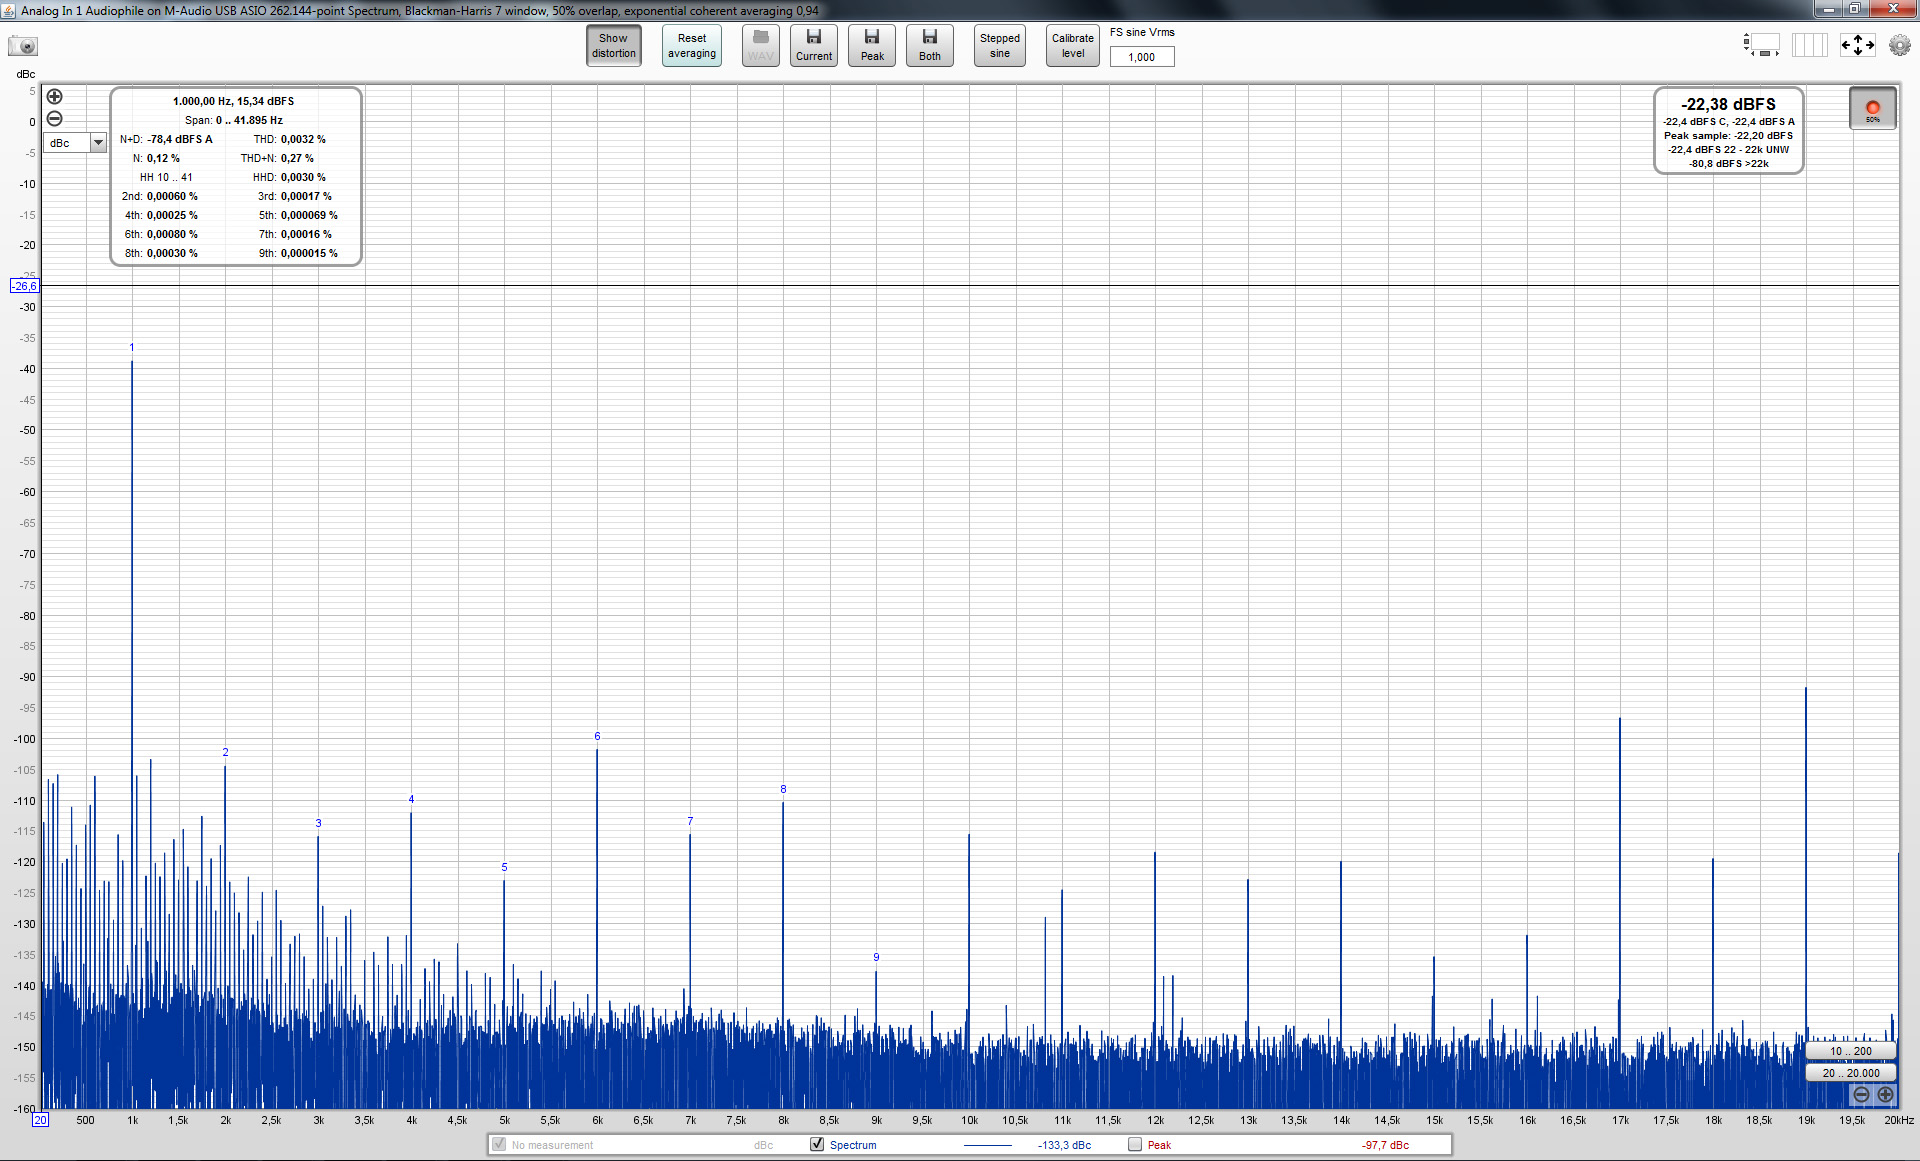Click the N+D -78,4 dBFS A value
This screenshot has height=1161, width=1920.
tap(180, 139)
